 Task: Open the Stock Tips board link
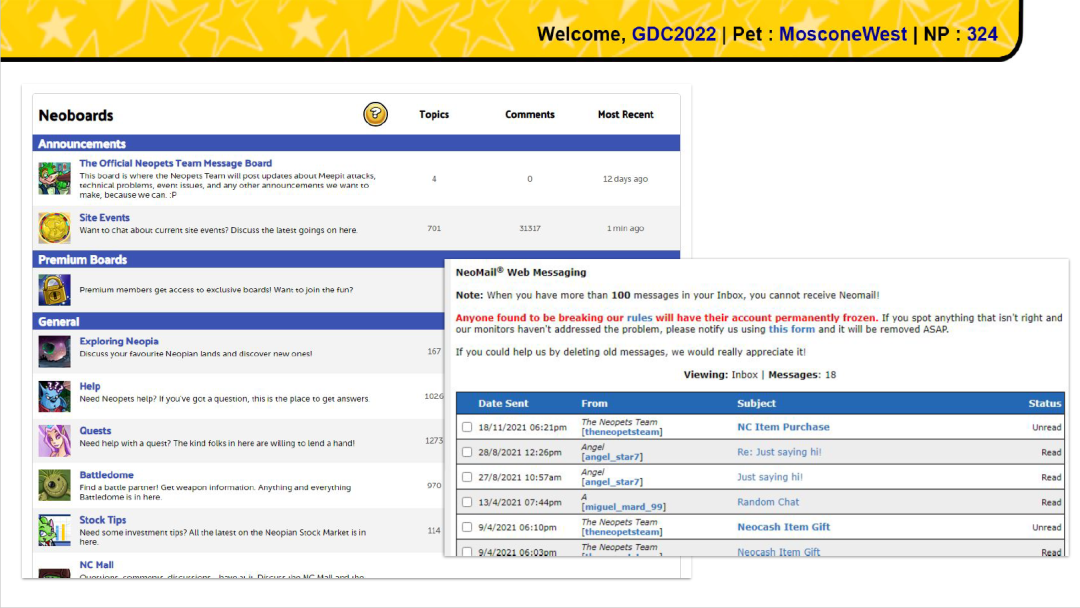(103, 520)
